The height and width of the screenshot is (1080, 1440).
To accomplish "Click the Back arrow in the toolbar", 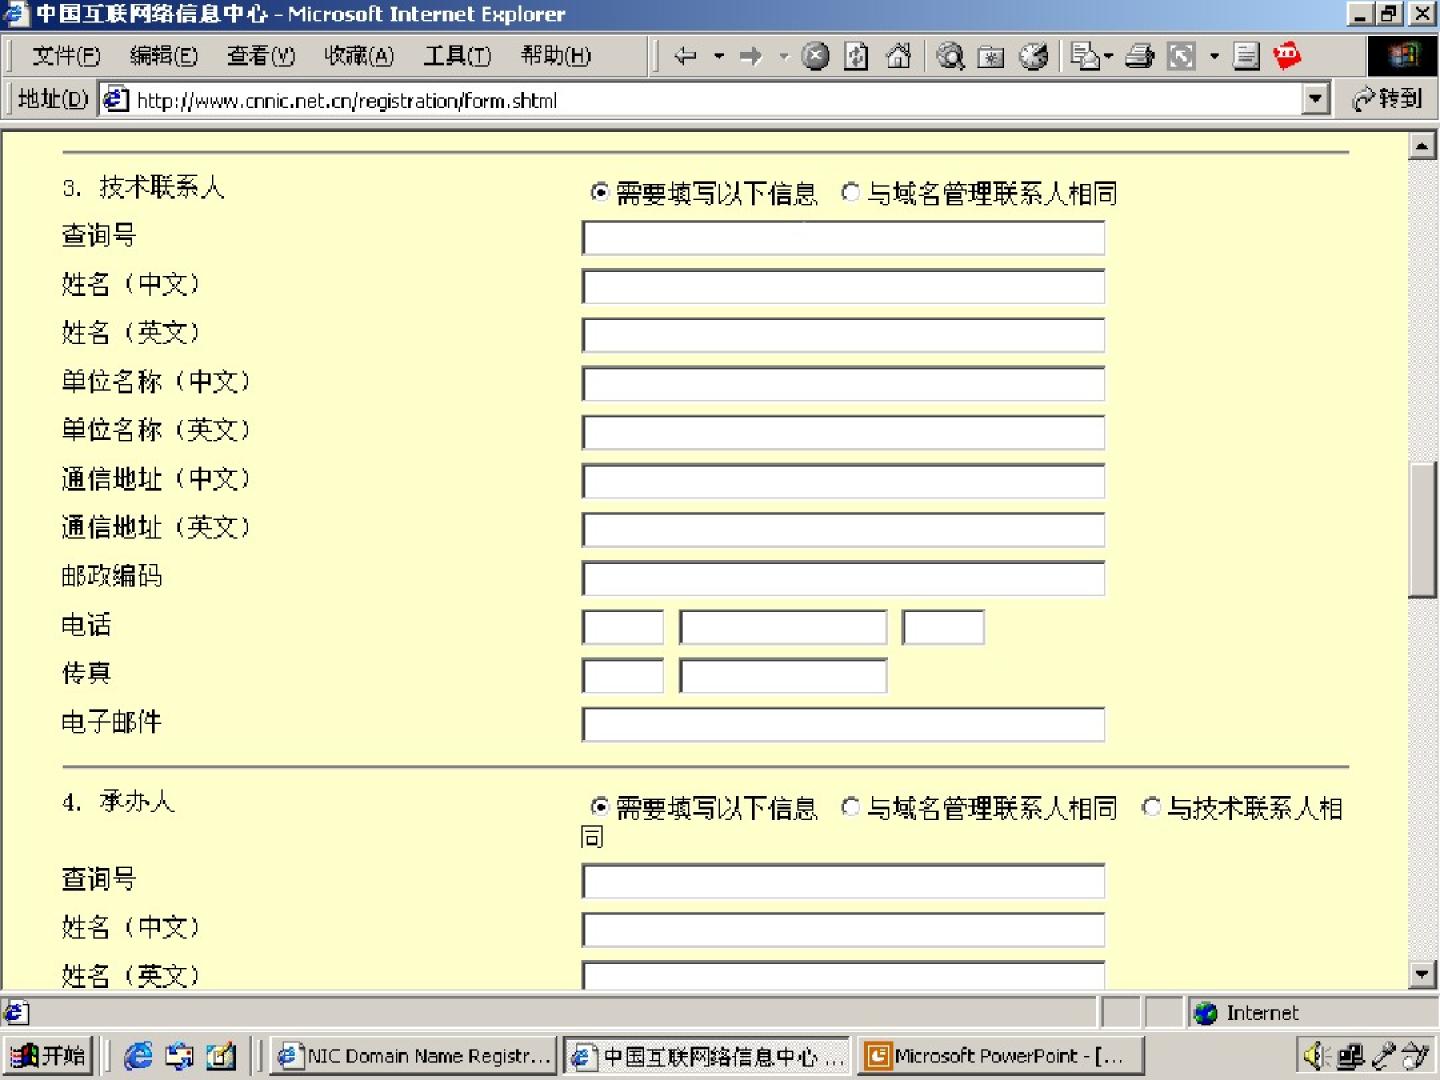I will click(685, 56).
